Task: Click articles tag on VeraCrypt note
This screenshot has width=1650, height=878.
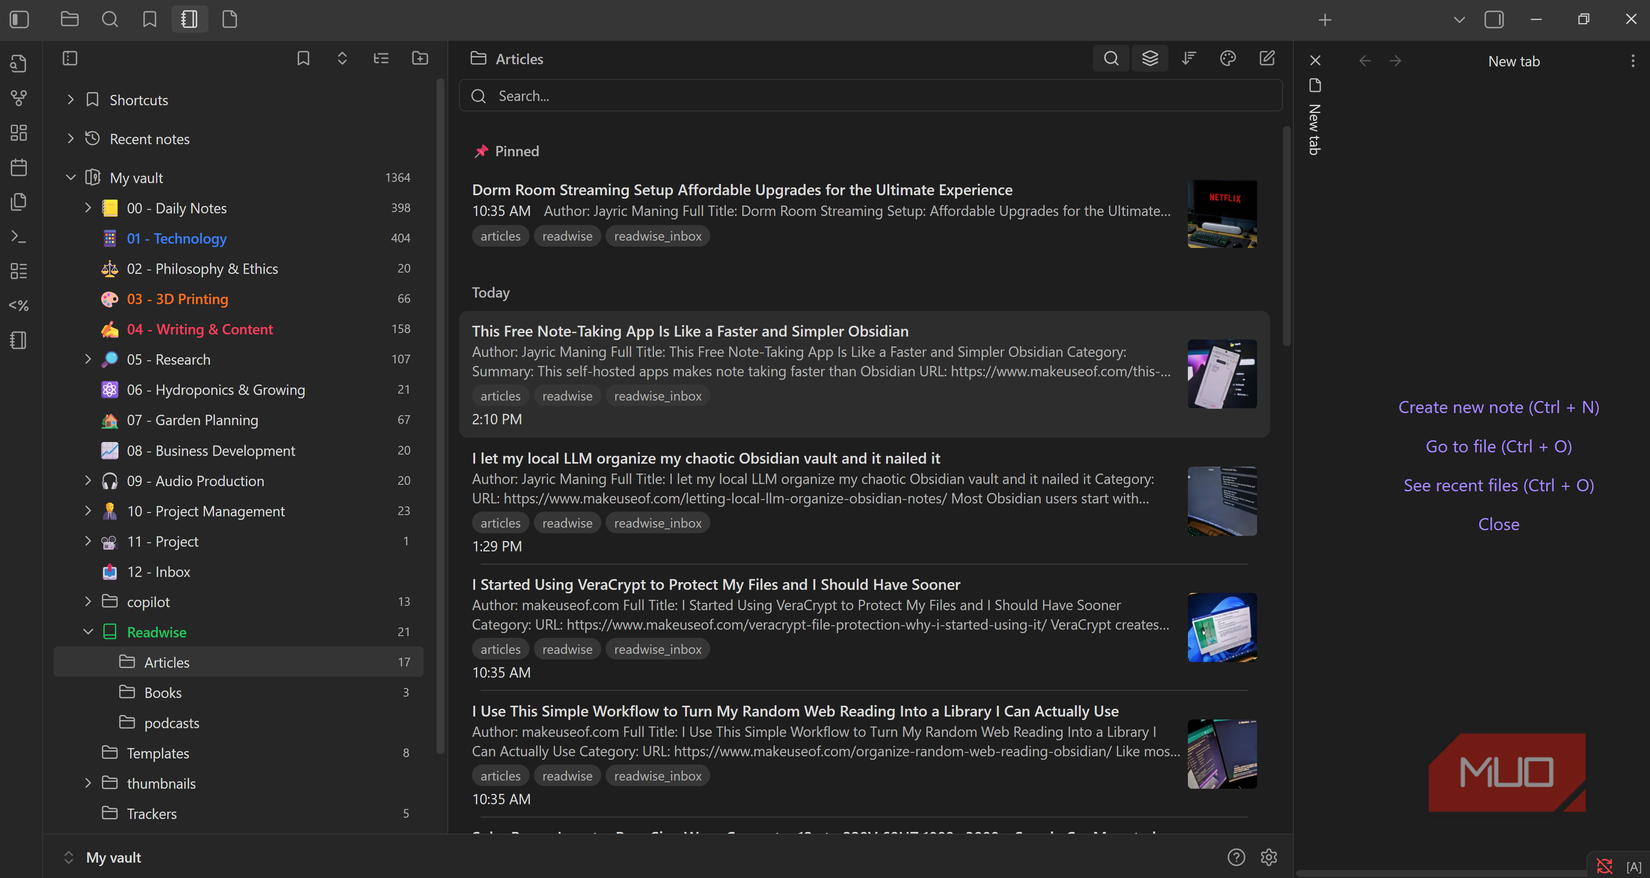Action: click(x=500, y=649)
